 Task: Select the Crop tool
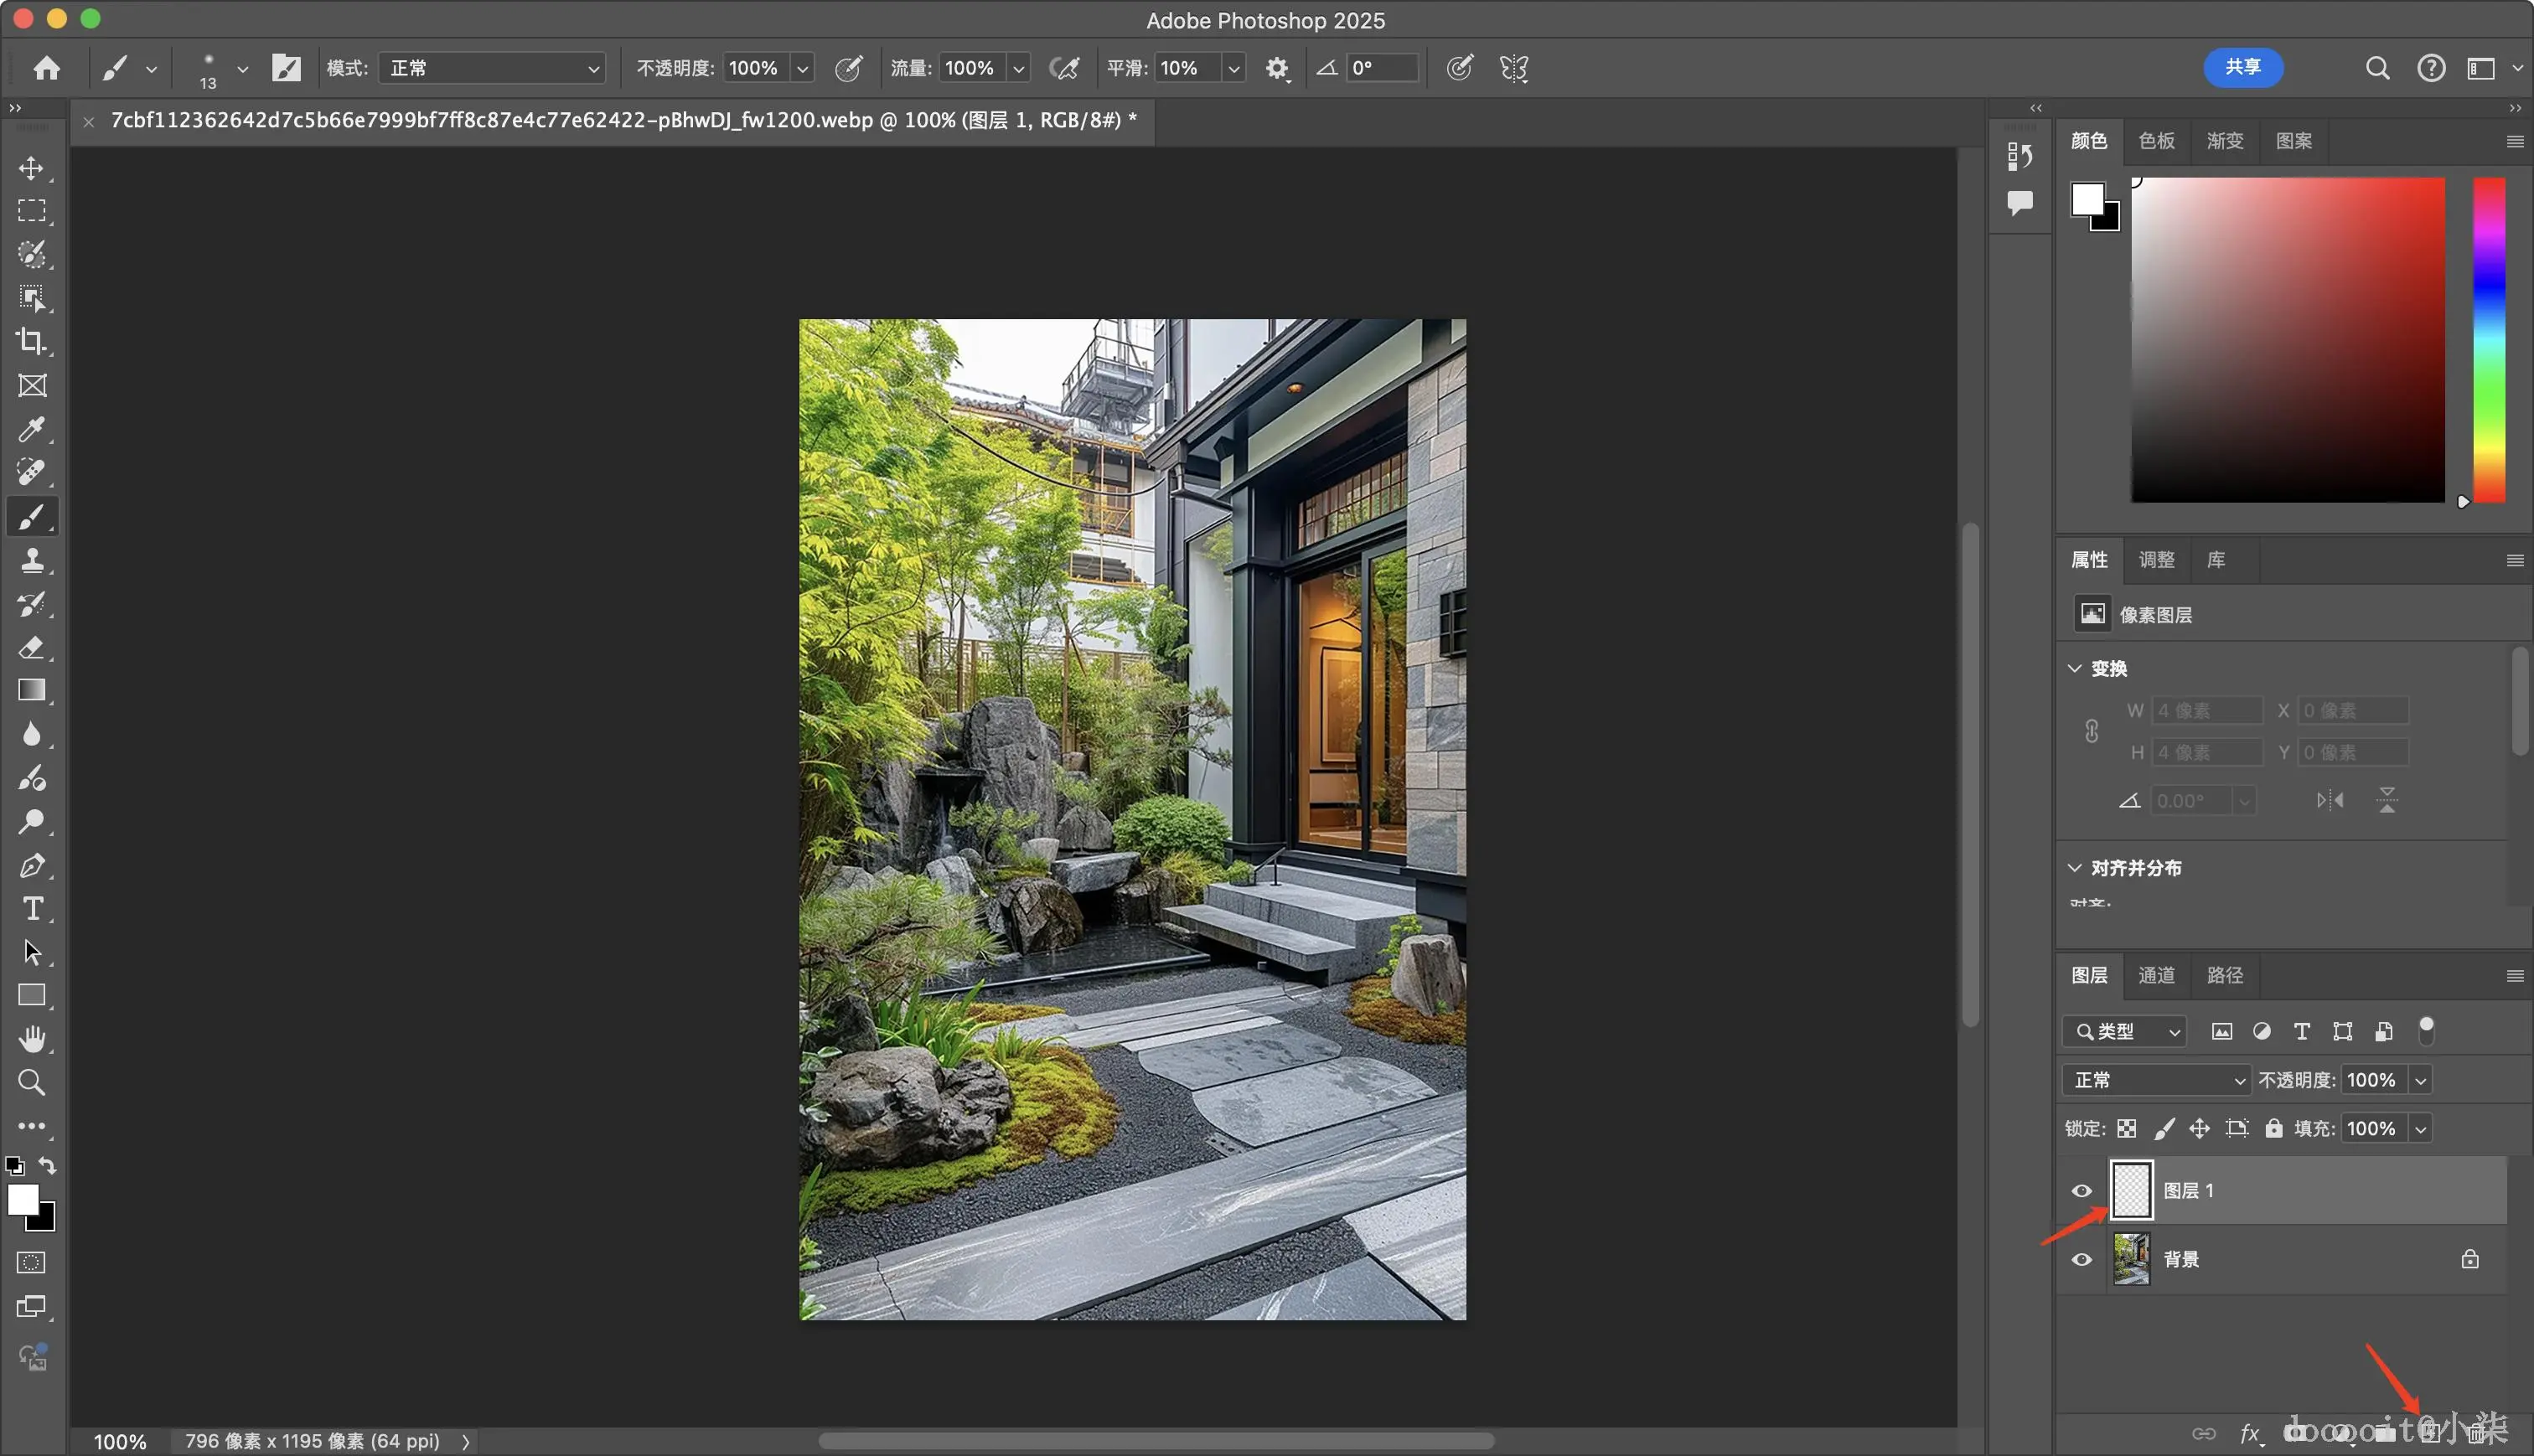click(x=31, y=342)
